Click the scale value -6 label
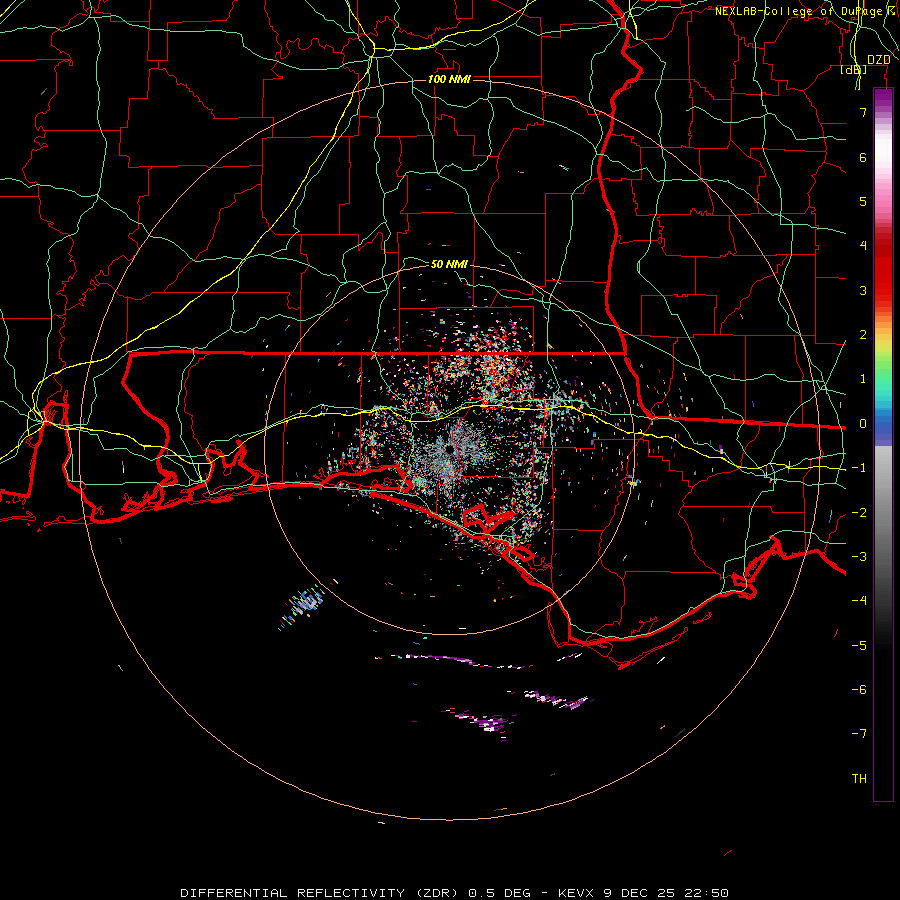Screen dimensions: 900x900 (859, 690)
